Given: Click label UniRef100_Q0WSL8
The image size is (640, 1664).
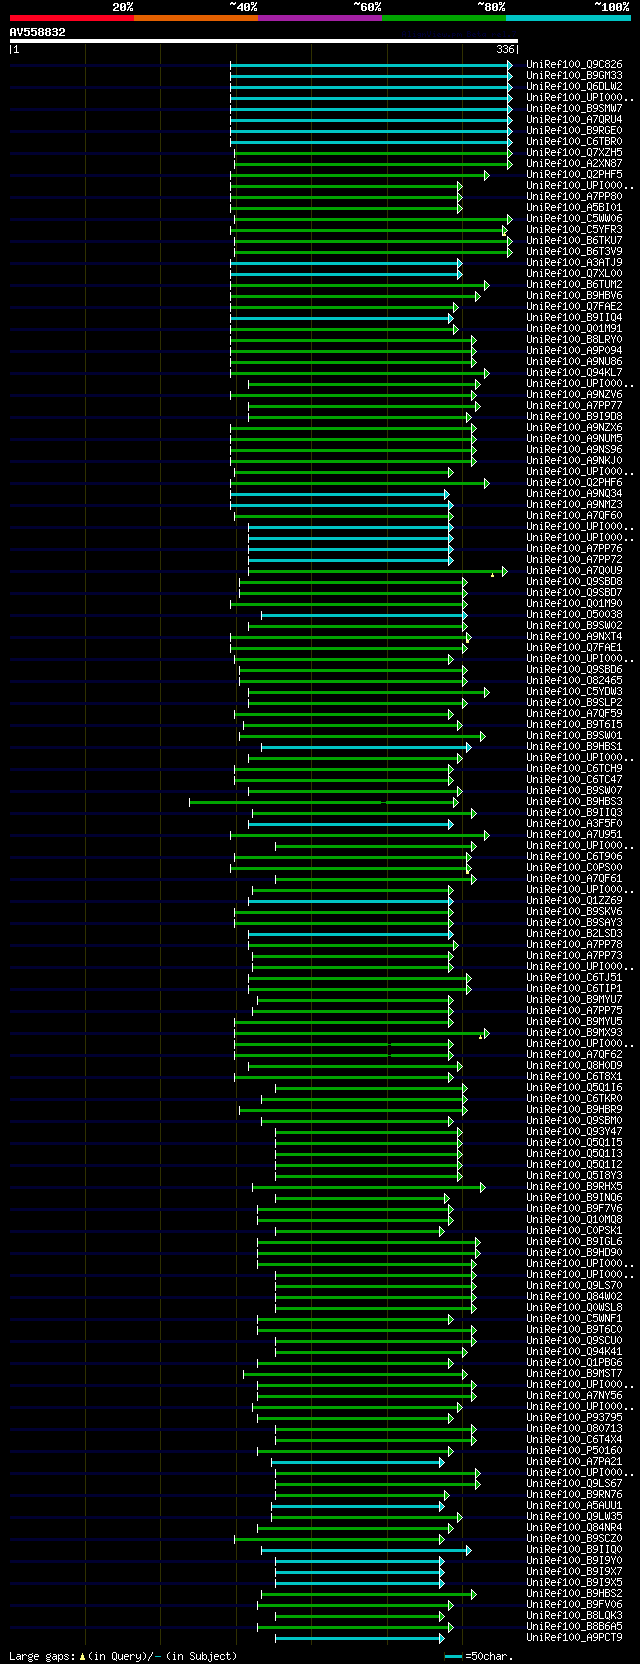Looking at the screenshot, I should (x=574, y=1308).
